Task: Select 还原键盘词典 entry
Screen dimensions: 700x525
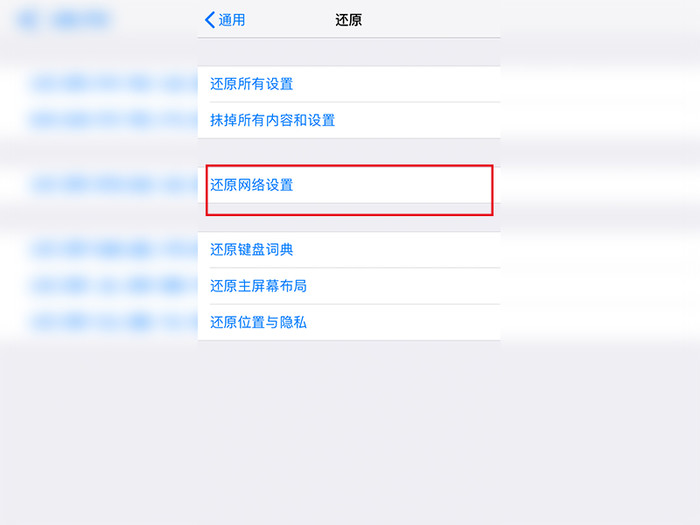Action: 251,250
